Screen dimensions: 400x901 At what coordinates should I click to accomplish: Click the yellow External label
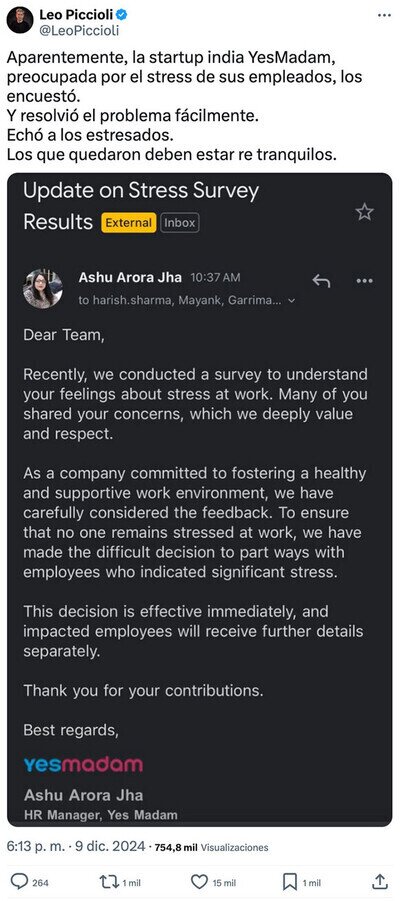pyautogui.click(x=129, y=223)
